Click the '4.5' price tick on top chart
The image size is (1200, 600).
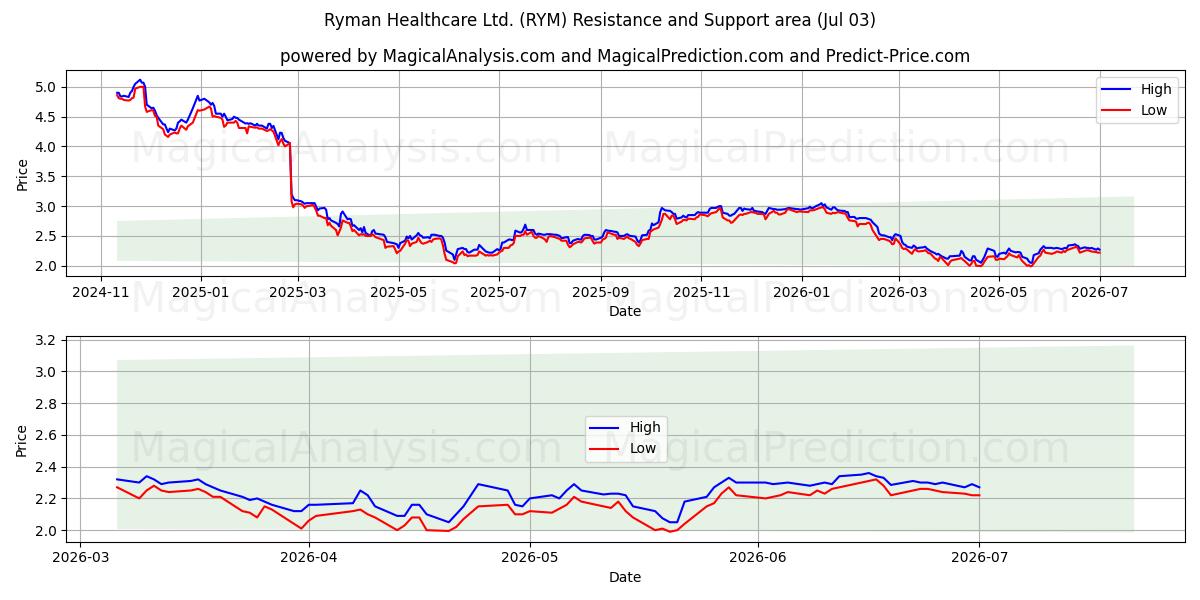[x=48, y=117]
